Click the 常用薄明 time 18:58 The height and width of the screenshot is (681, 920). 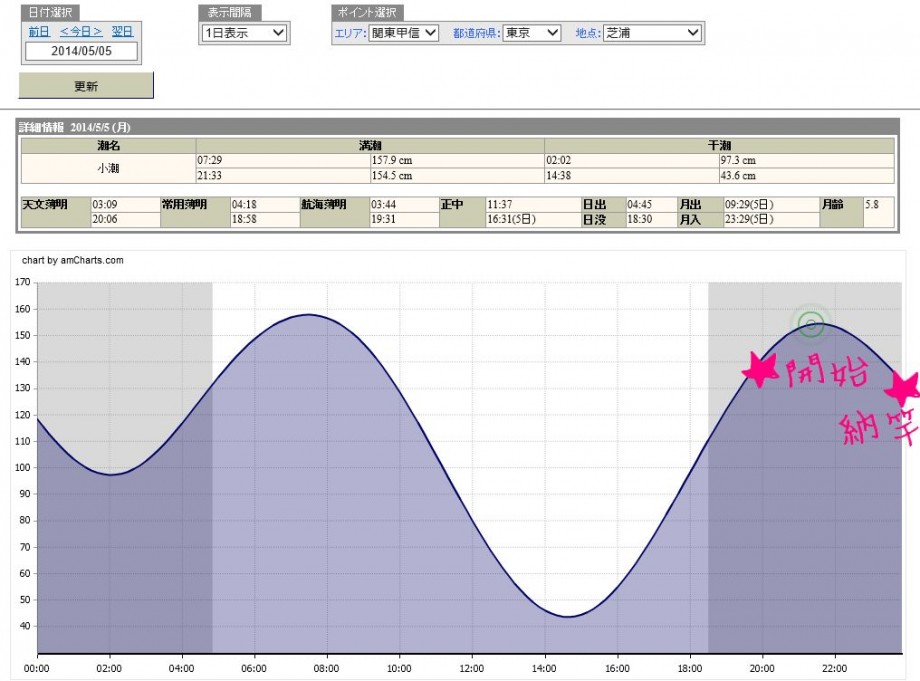[244, 219]
